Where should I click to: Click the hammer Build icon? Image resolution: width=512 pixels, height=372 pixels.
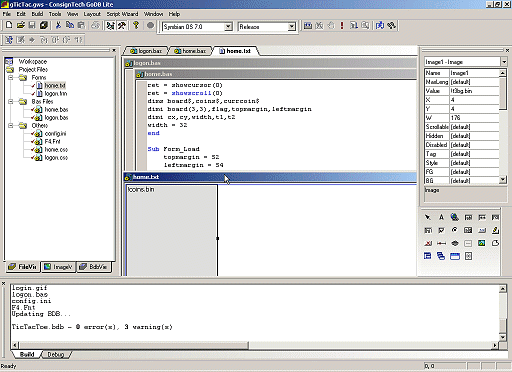tap(122, 26)
